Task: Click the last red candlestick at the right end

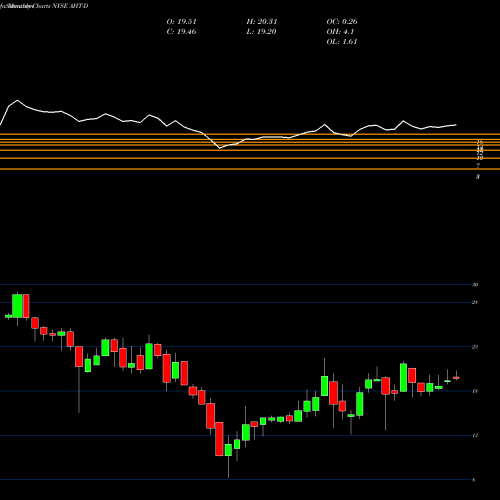Action: pyautogui.click(x=456, y=378)
